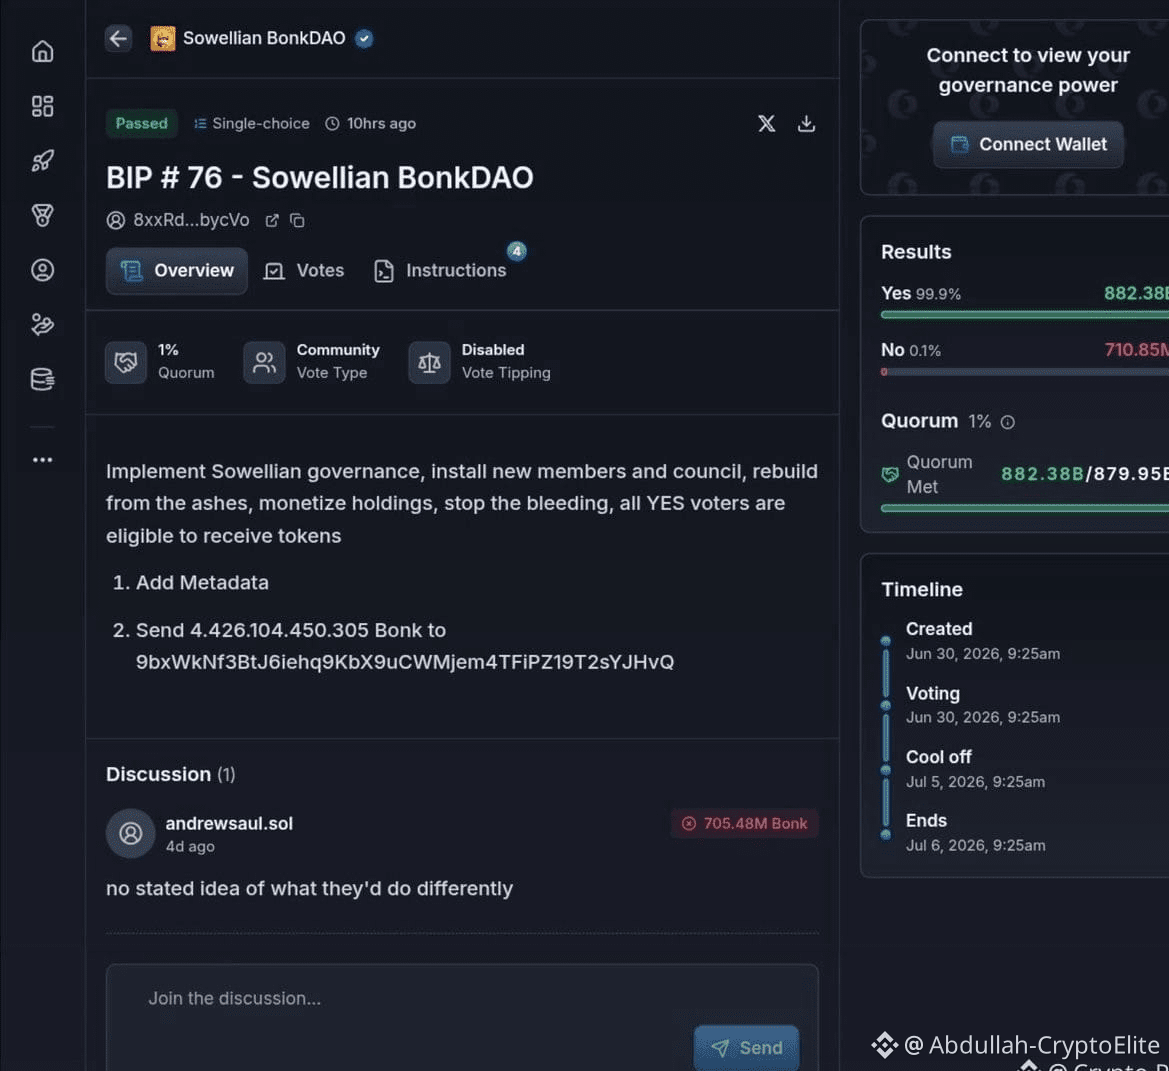
Task: Click the BIP # 76 proposal title
Action: point(319,177)
